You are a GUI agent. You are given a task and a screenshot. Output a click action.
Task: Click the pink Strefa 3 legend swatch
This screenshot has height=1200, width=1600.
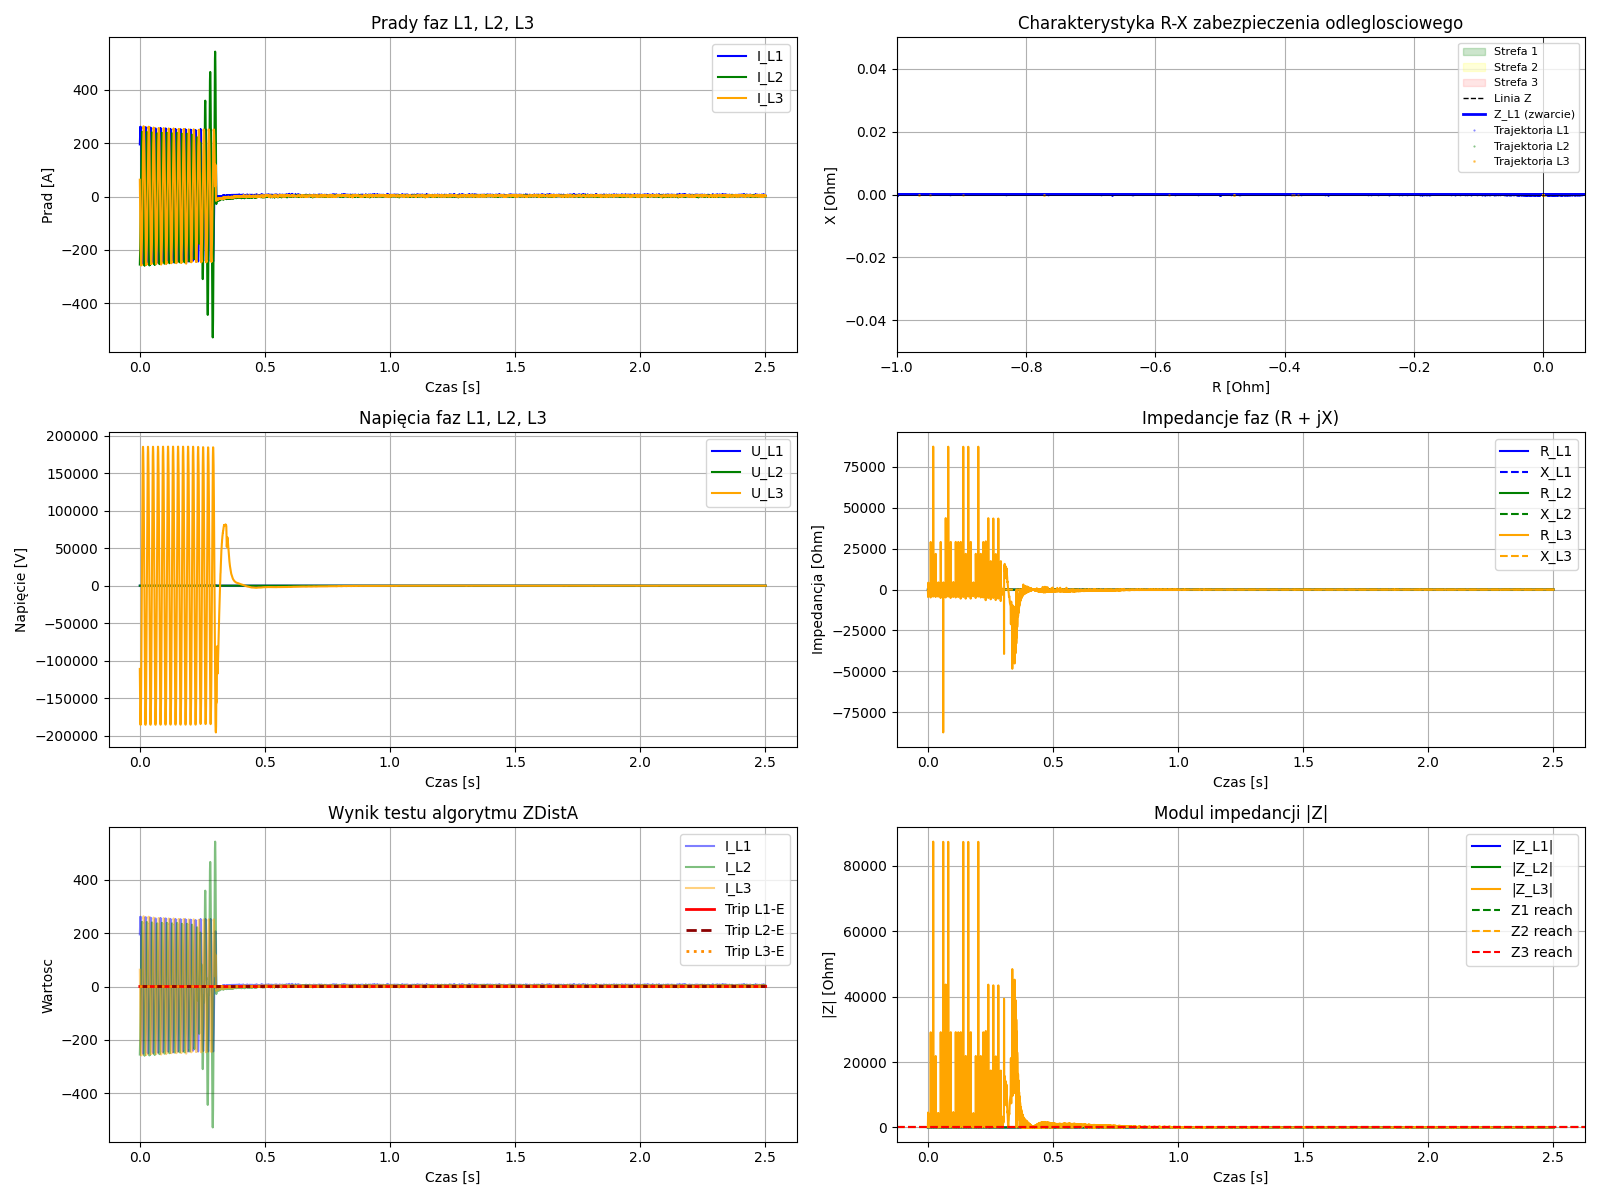(x=1474, y=82)
